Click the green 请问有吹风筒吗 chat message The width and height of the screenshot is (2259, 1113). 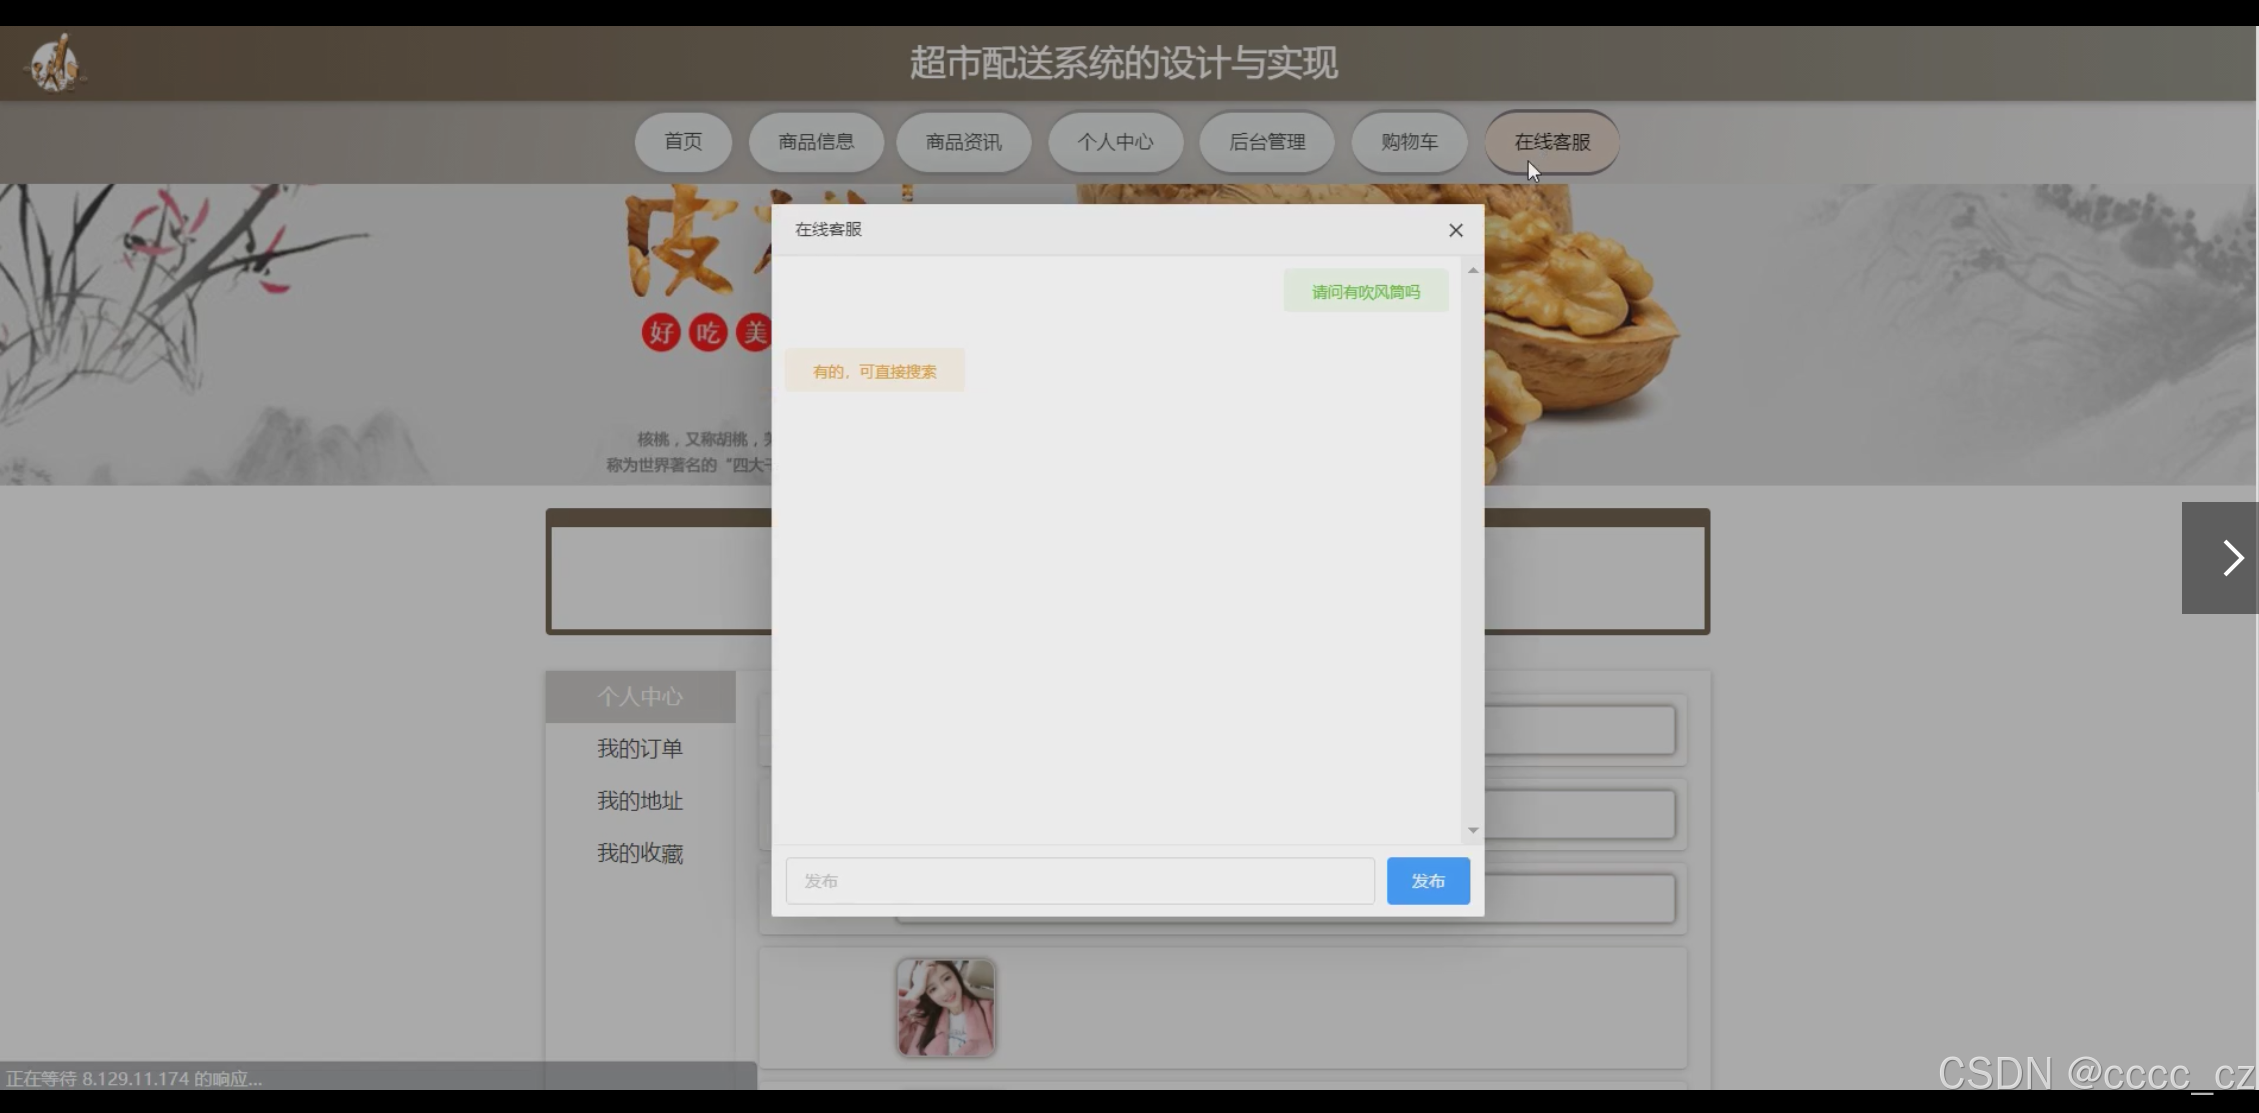pos(1365,292)
